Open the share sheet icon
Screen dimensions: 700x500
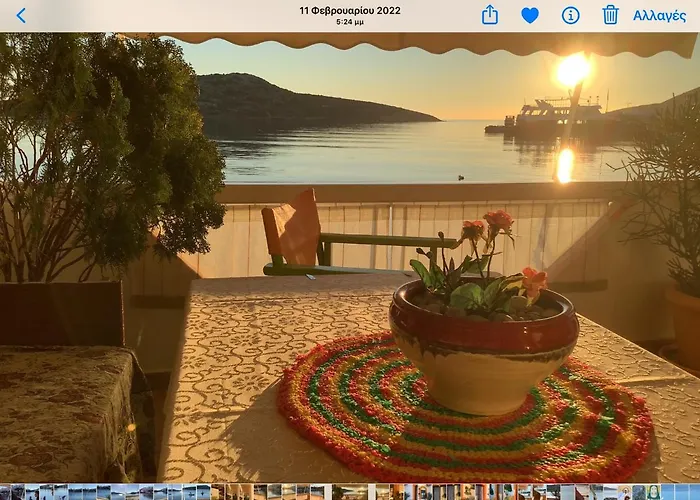489,15
